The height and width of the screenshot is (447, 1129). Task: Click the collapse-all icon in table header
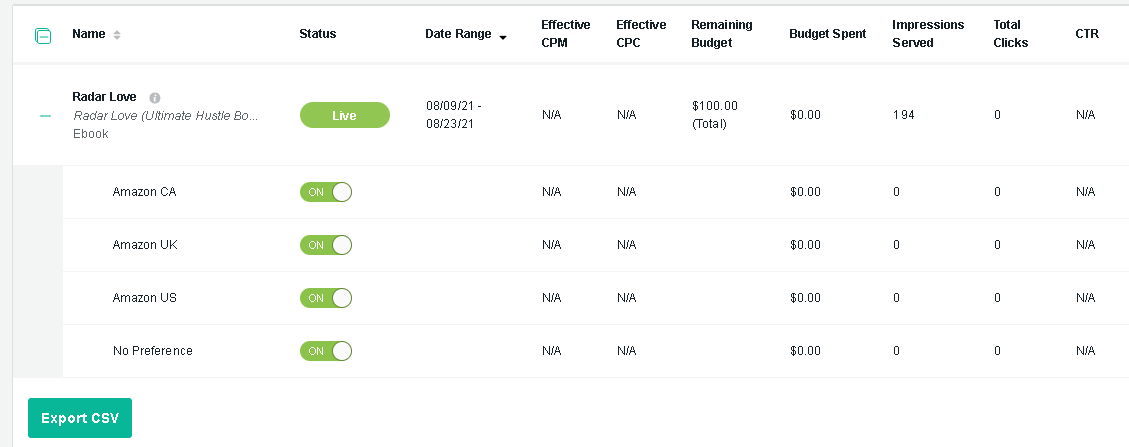43,35
